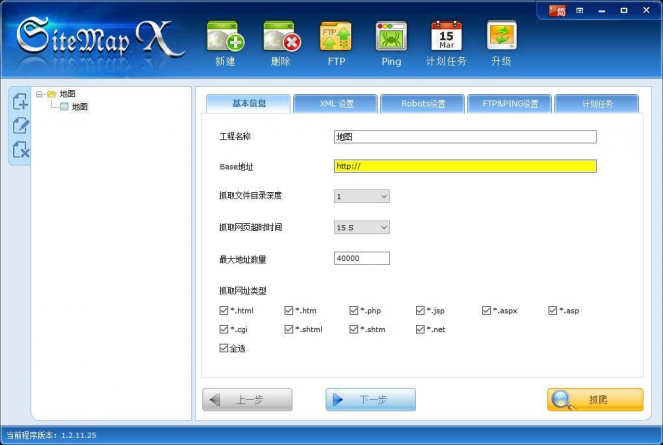Collapse the root 地图 tree folder
The height and width of the screenshot is (445, 663).
(39, 94)
